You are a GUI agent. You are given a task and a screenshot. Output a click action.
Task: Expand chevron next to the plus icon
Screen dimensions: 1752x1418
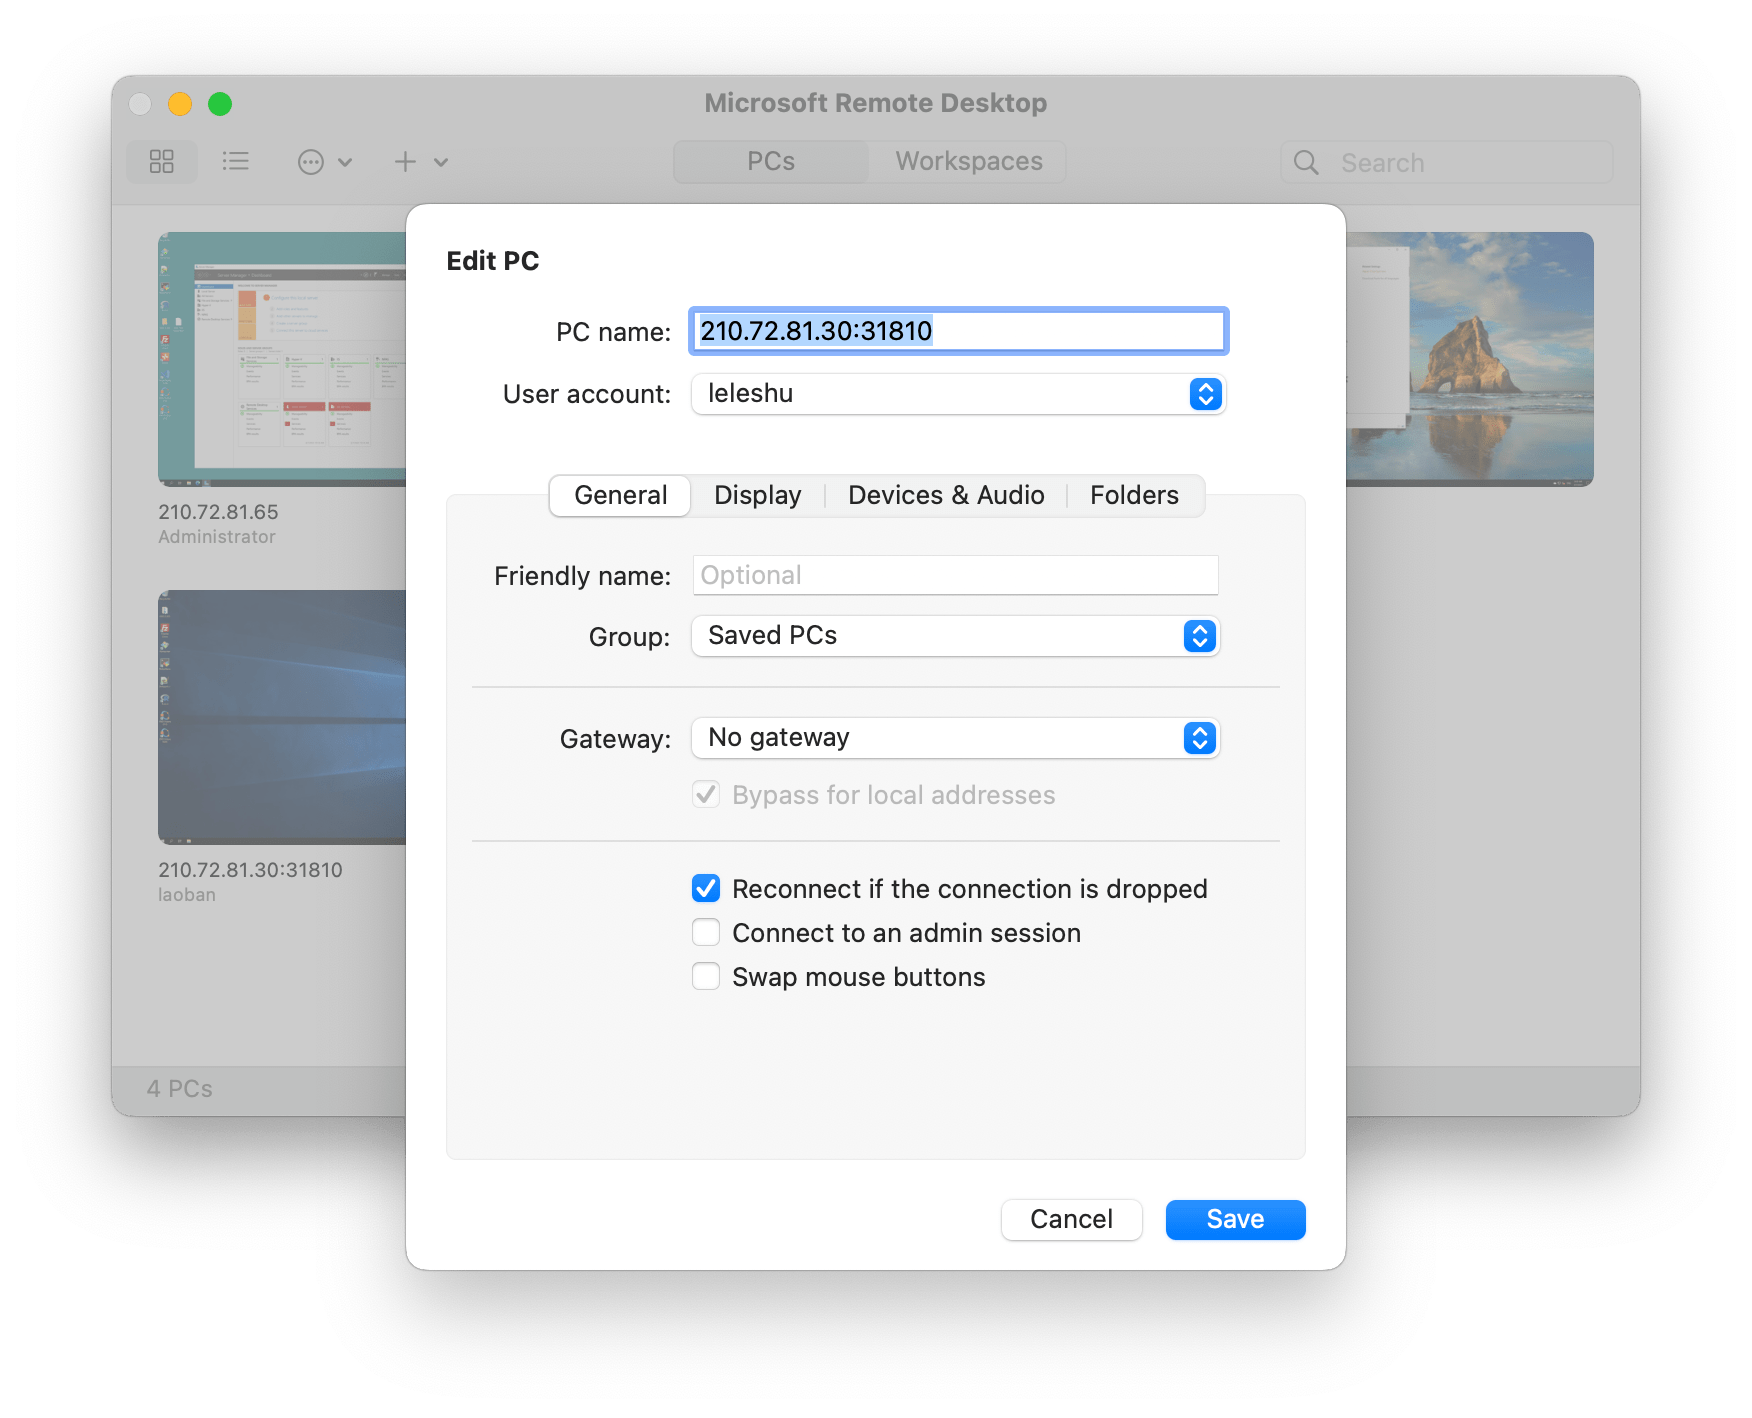441,162
